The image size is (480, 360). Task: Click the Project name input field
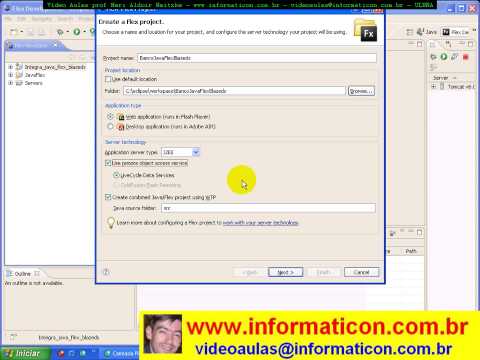coord(257,58)
